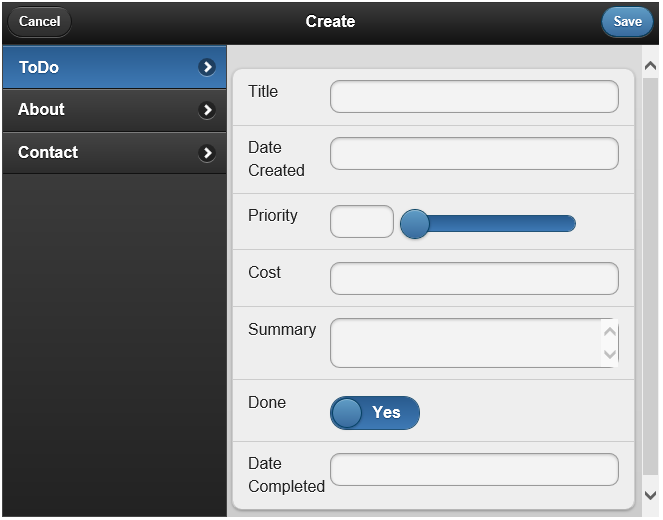Click the Priority slider handle
The width and height of the screenshot is (663, 520).
point(415,223)
